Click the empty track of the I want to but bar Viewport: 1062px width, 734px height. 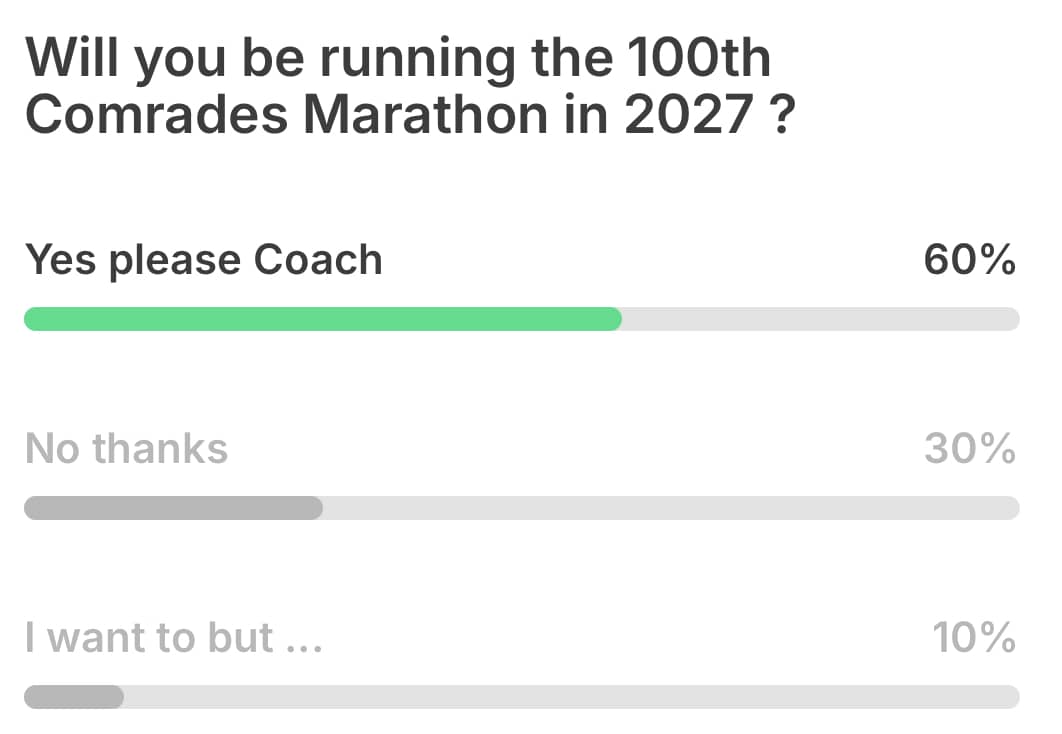[572, 697]
